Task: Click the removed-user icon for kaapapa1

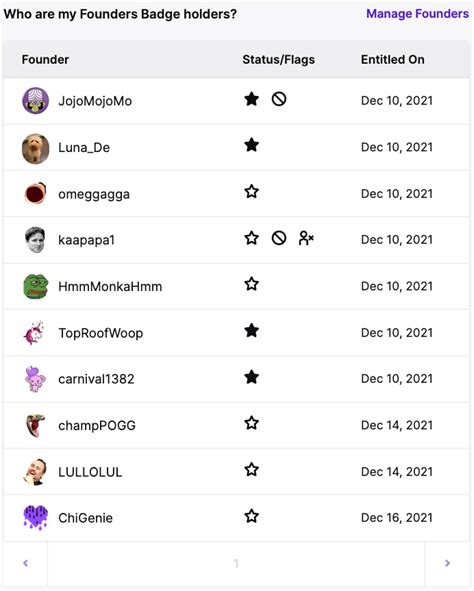Action: point(306,238)
